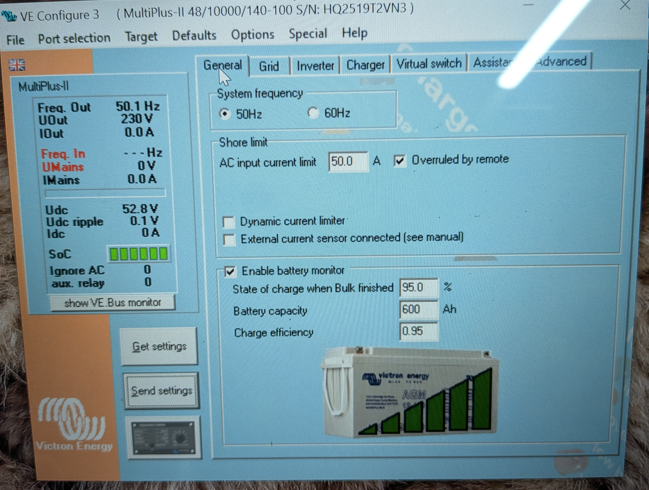Image resolution: width=649 pixels, height=490 pixels.
Task: Click the System frequency group label
Action: 260,94
